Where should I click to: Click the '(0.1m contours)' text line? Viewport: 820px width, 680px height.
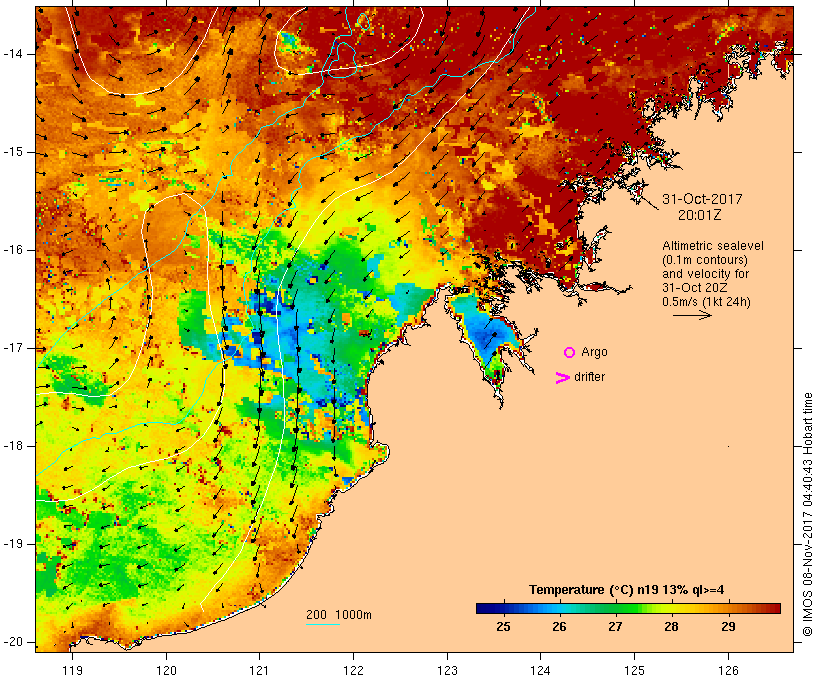pos(705,260)
